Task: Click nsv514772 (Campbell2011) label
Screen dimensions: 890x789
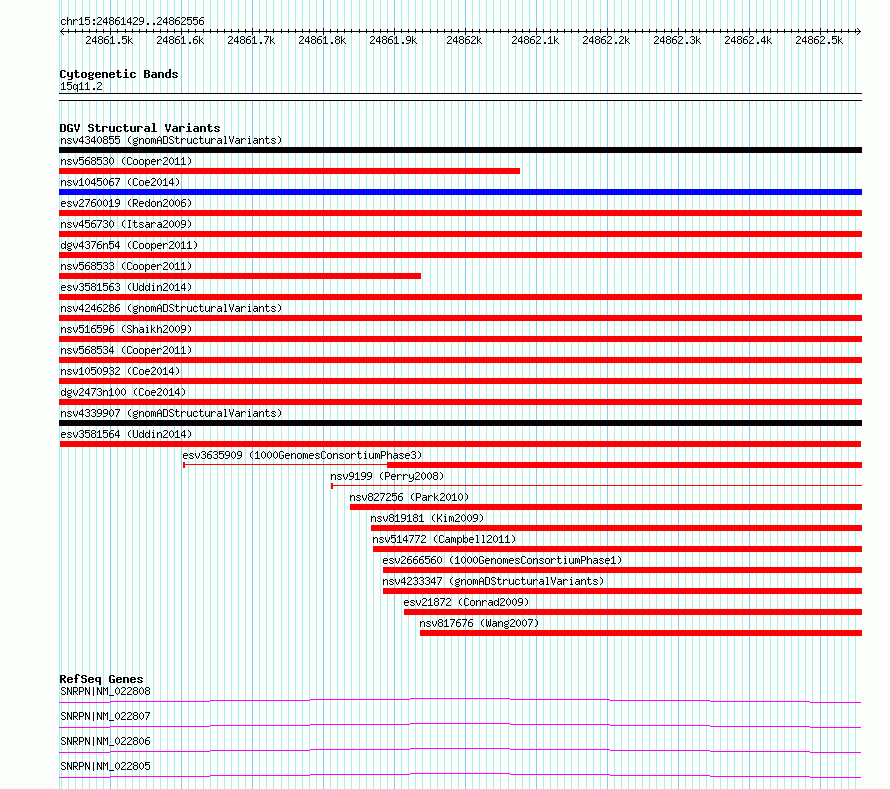Action: coord(444,539)
